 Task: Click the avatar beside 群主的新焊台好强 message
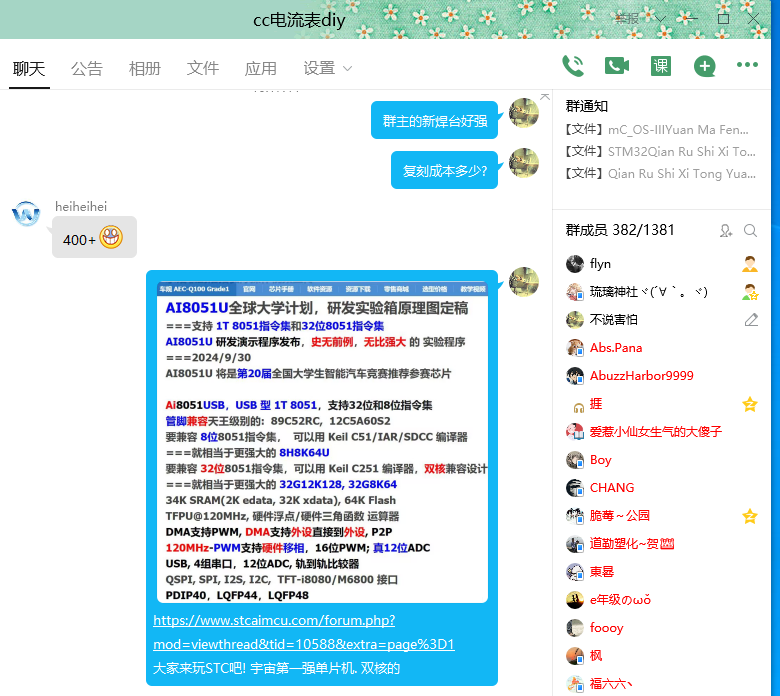point(524,112)
